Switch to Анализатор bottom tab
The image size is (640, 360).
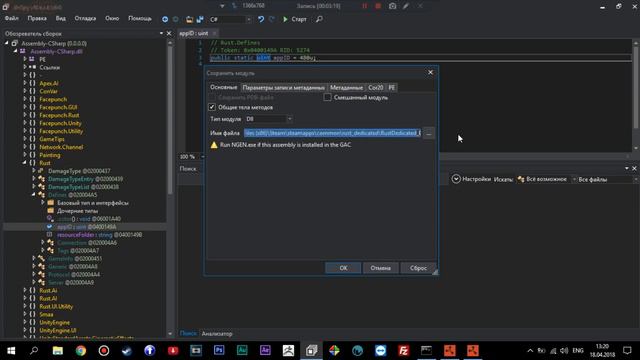(217, 333)
